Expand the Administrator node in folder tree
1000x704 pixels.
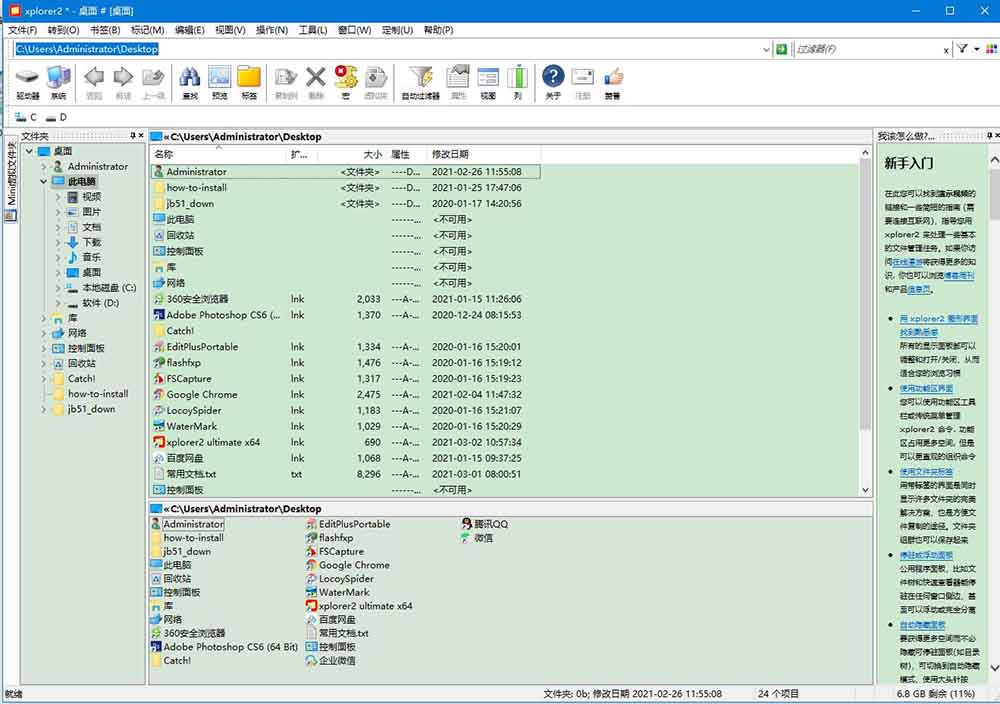tap(44, 166)
